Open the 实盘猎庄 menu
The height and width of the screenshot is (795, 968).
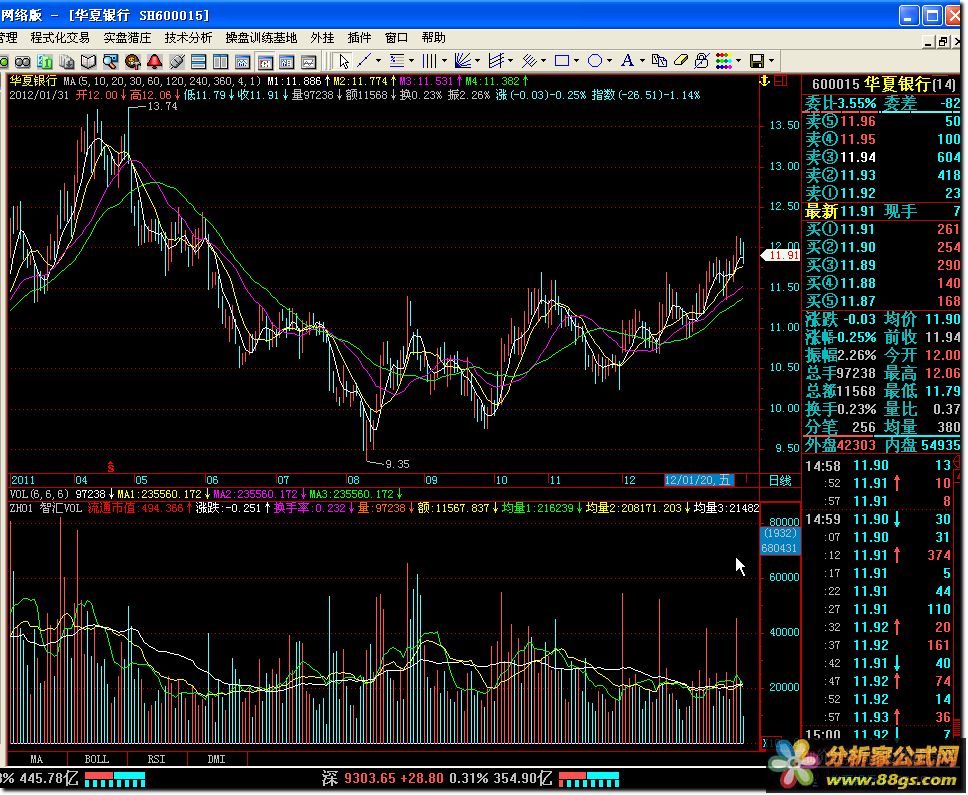127,38
